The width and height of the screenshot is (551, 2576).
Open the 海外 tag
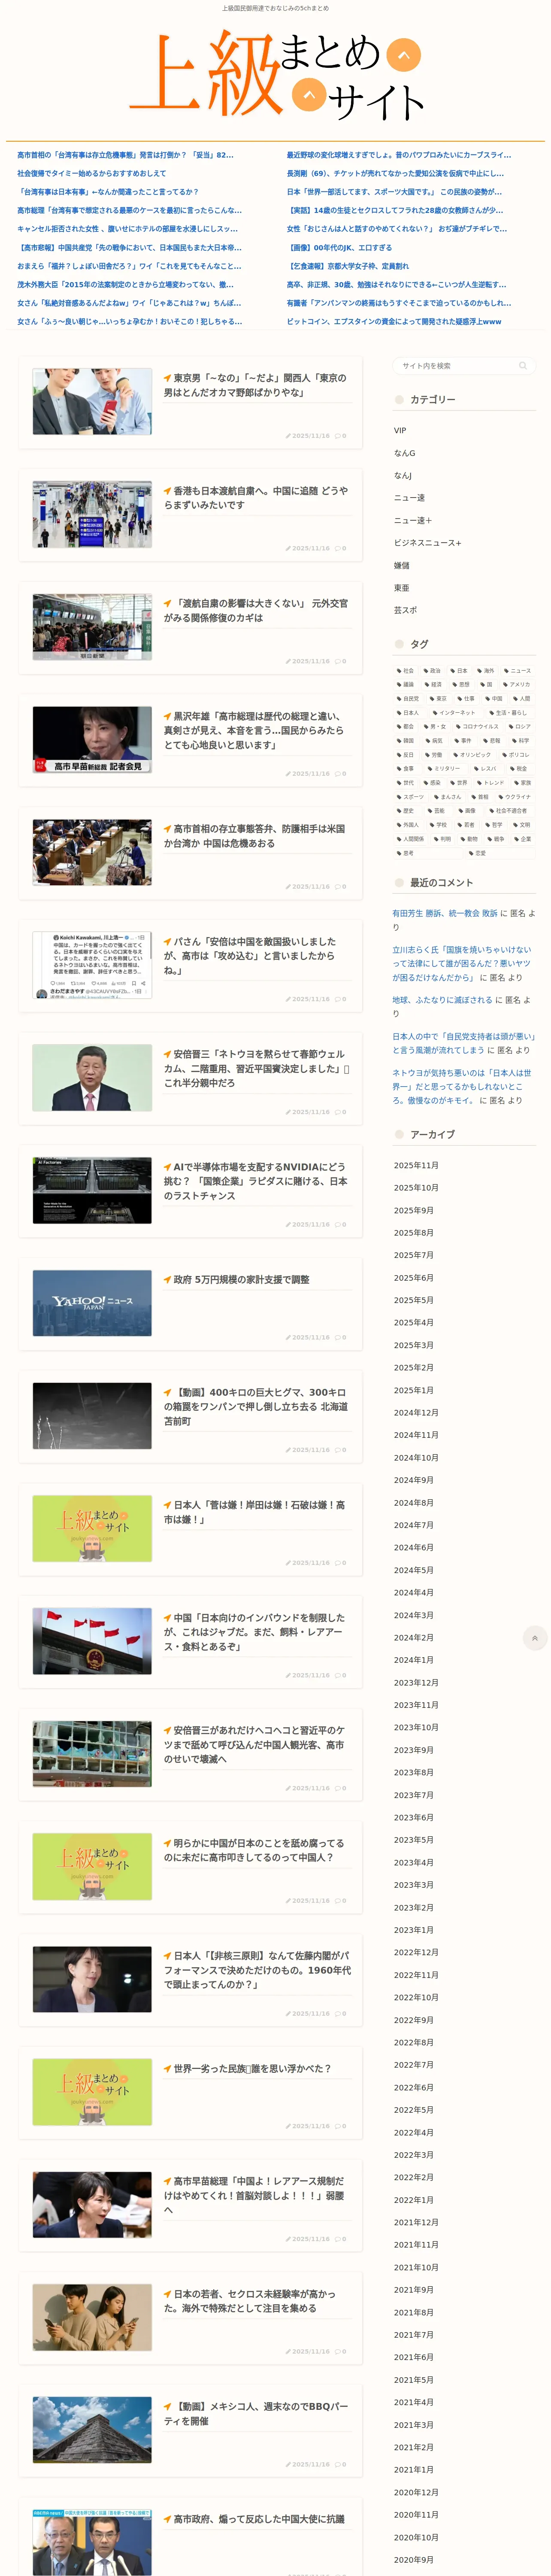(x=486, y=671)
